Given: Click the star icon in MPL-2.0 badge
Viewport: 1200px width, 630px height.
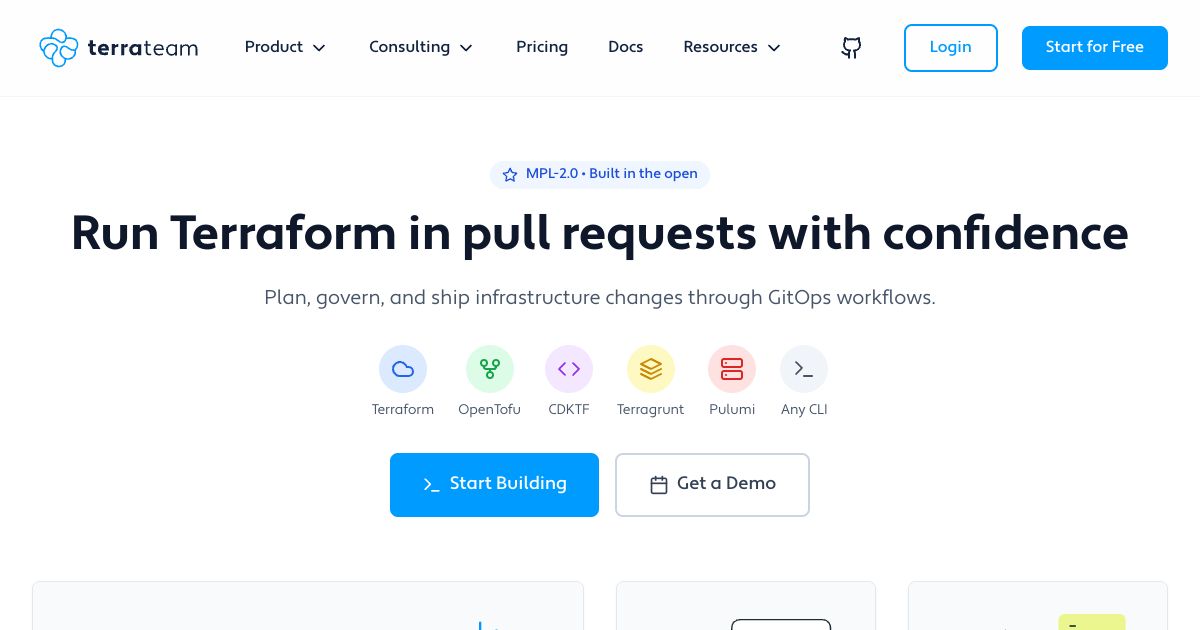Looking at the screenshot, I should pyautogui.click(x=510, y=174).
